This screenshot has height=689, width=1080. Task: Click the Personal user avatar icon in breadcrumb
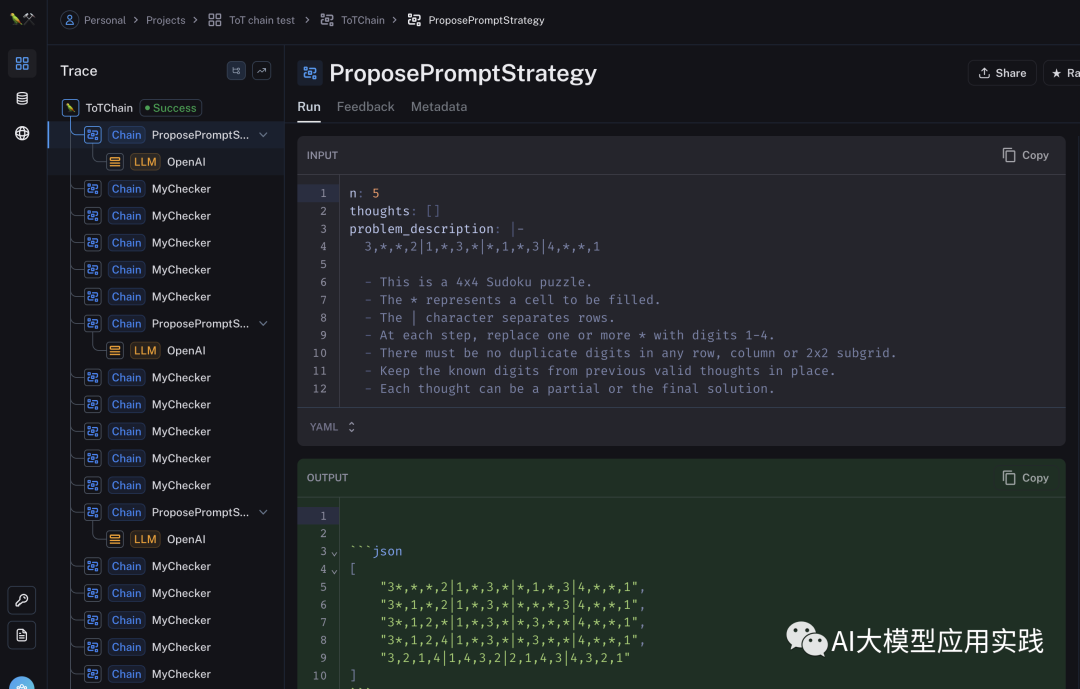click(70, 20)
